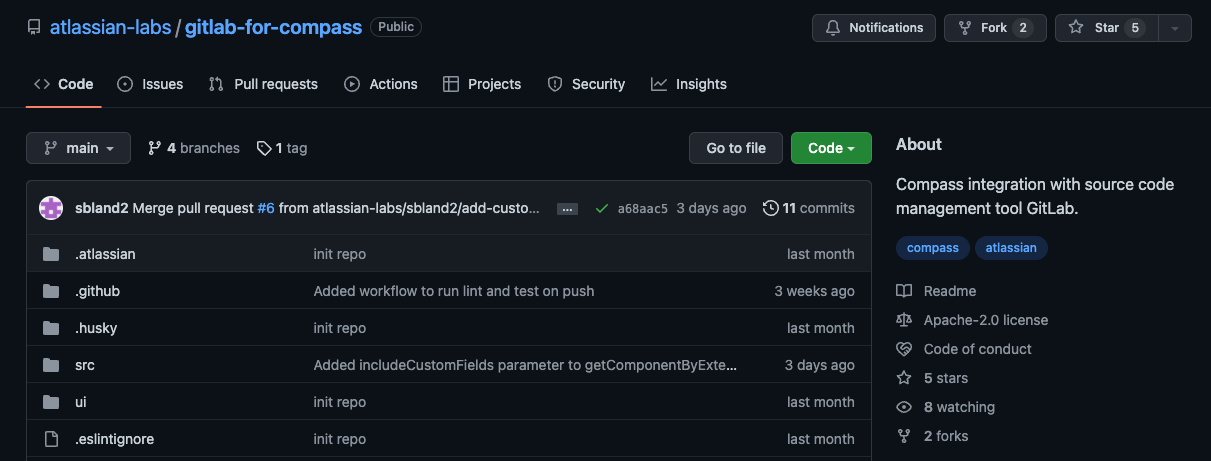Open sbland2's avatar image
Viewport: 1211px width, 461px height.
coord(51,208)
